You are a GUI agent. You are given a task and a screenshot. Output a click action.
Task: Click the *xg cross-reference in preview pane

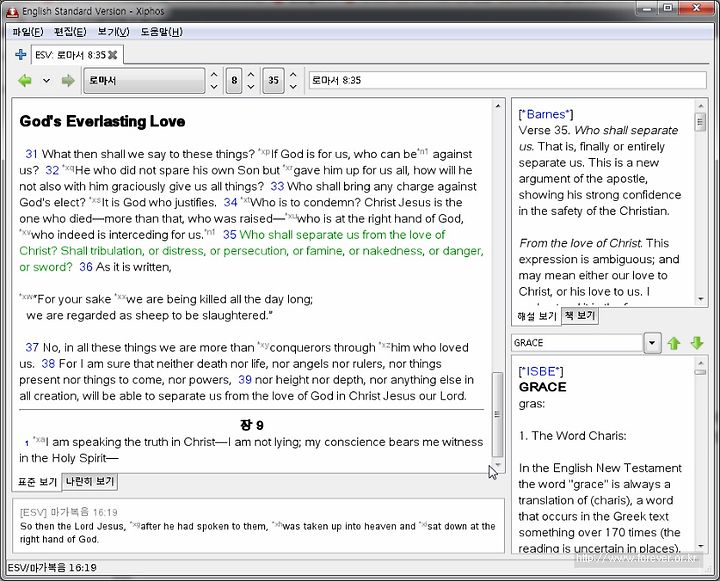135,523
